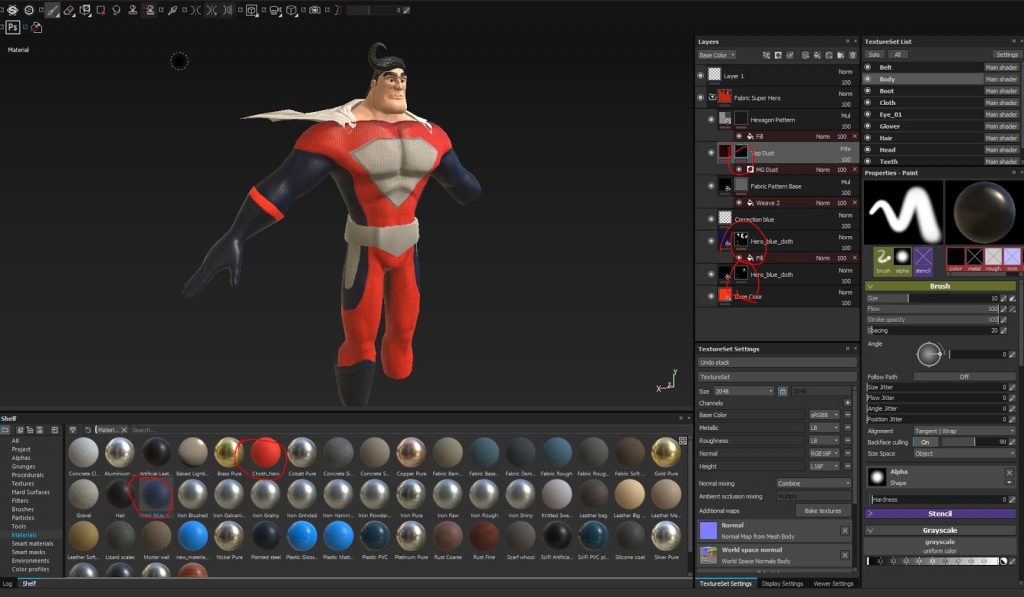Screen dimensions: 1024x597
Task: Open the Settings in TextureSet List
Action: (1009, 54)
